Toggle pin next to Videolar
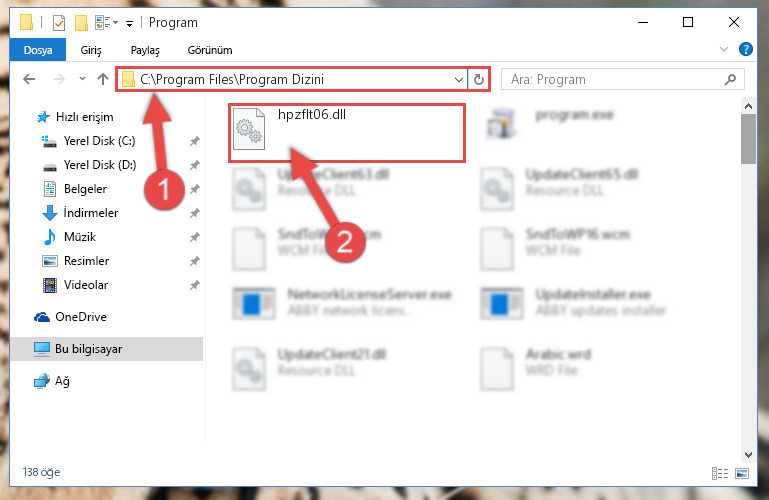This screenshot has height=500, width=769. coord(195,285)
